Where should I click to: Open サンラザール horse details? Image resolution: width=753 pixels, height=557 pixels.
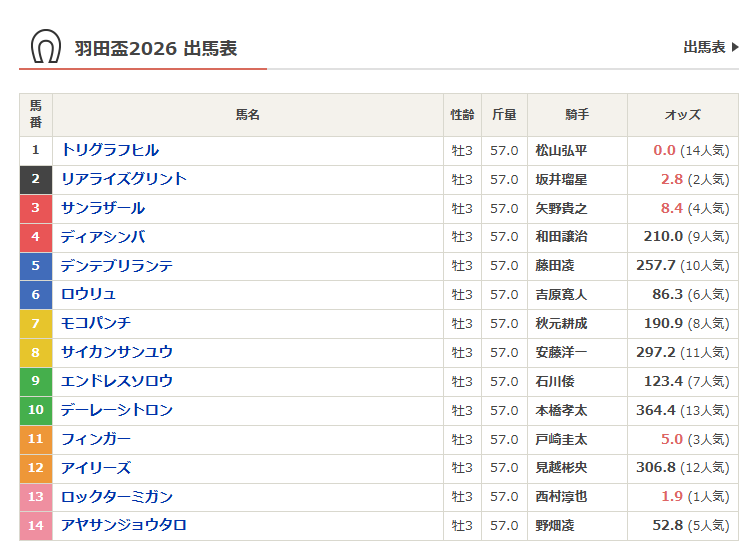[103, 208]
